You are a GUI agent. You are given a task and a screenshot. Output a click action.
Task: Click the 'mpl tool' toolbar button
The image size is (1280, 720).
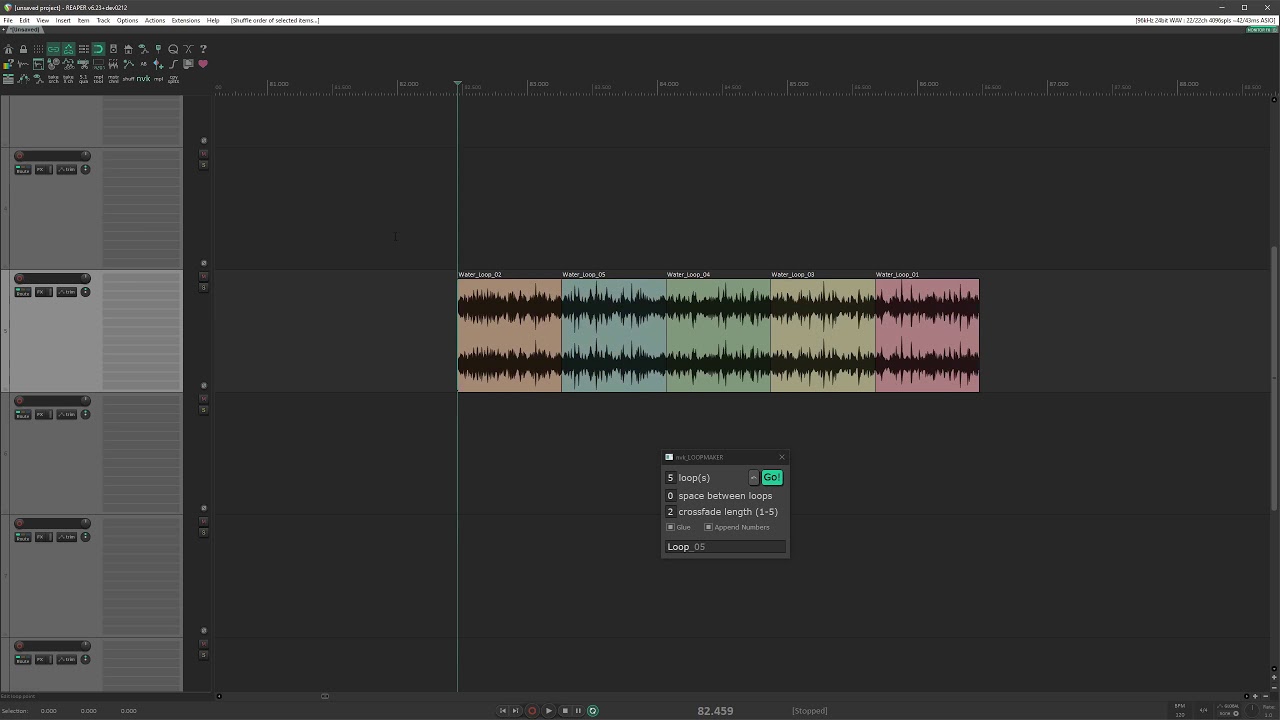click(98, 79)
